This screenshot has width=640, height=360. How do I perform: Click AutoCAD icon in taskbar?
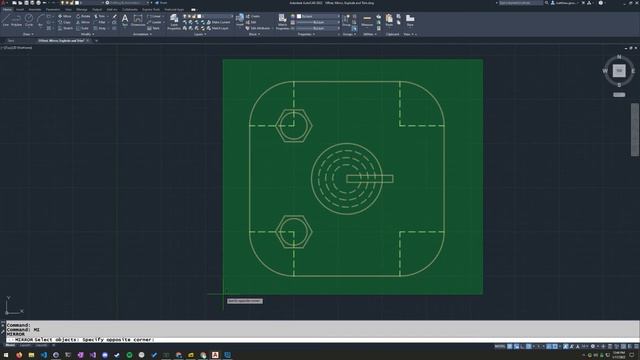[215, 355]
